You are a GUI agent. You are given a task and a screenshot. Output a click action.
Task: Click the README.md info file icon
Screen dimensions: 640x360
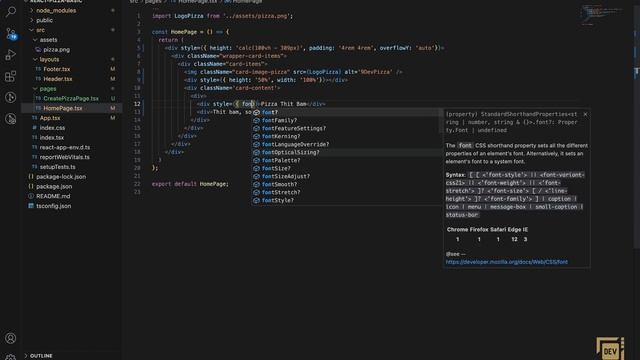point(31,196)
